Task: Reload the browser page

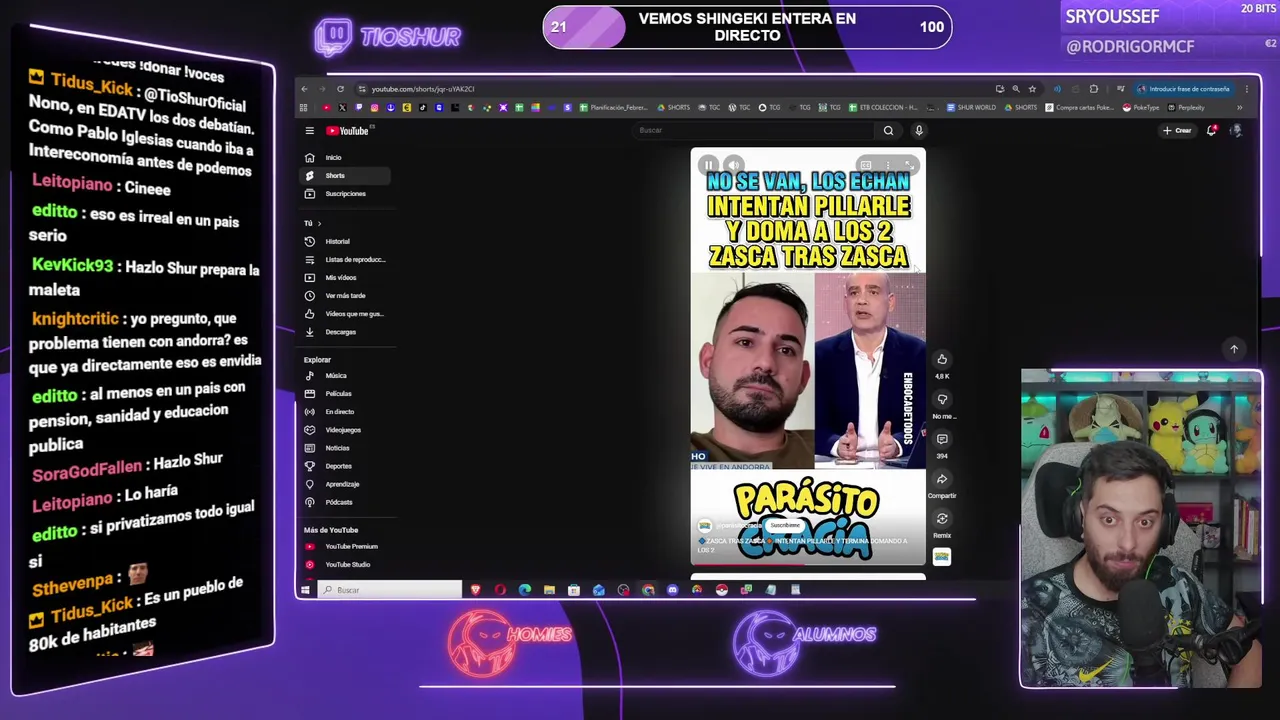Action: (340, 89)
